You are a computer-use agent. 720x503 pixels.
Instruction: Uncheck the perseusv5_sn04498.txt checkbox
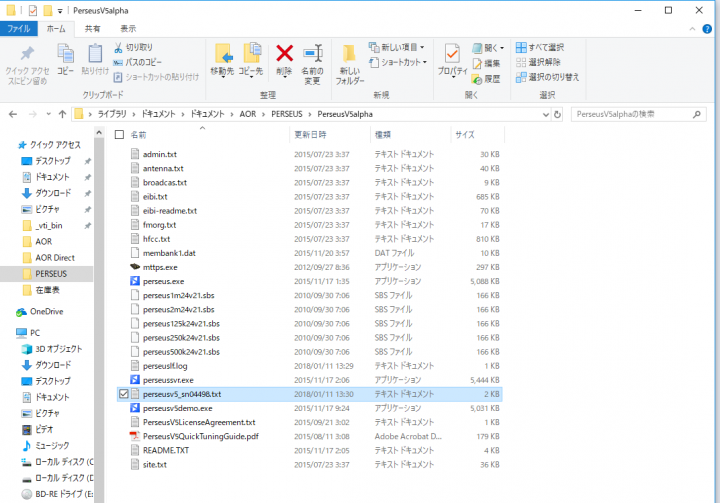[124, 394]
